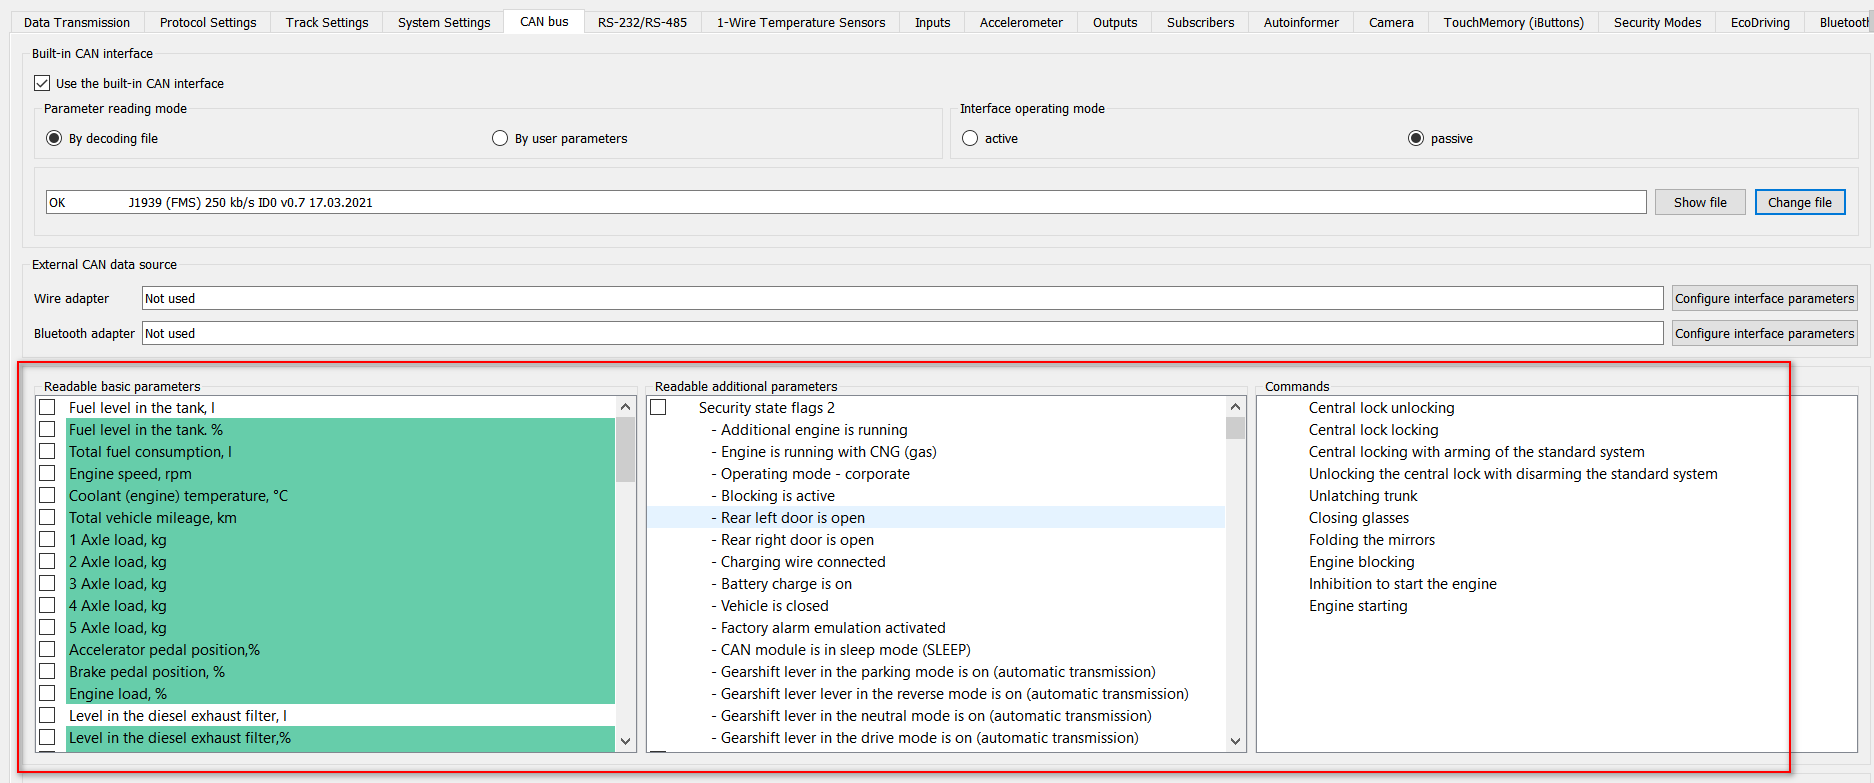Switch to the Accelerometer tab
The width and height of the screenshot is (1874, 783).
click(x=1021, y=22)
